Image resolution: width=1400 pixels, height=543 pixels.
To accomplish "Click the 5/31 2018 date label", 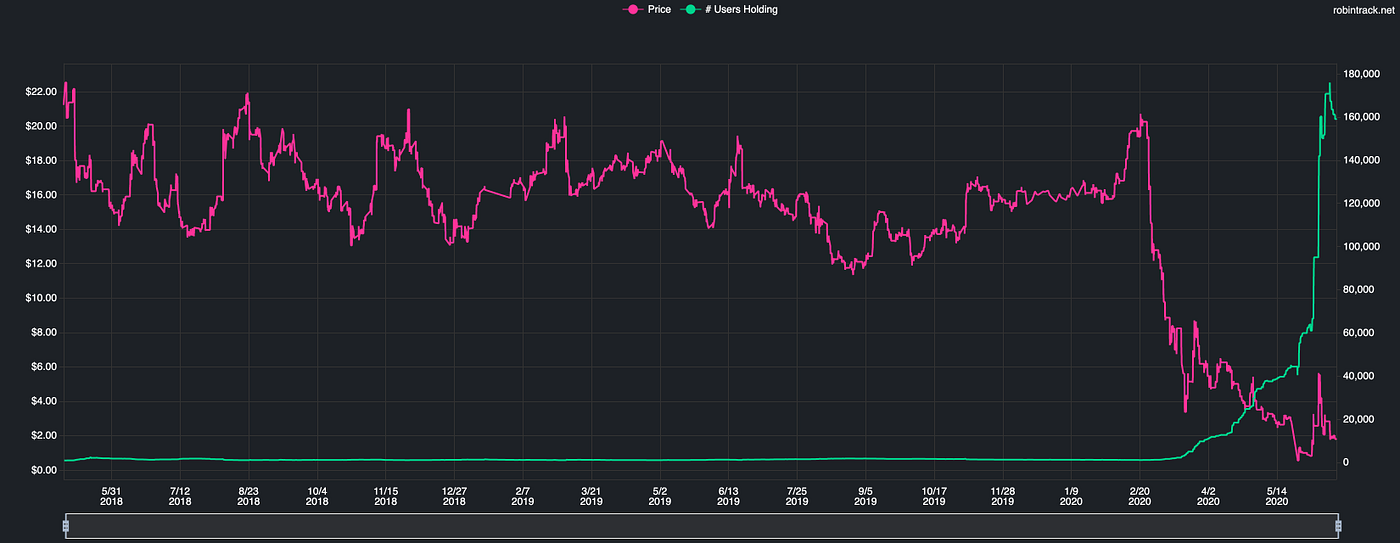I will pyautogui.click(x=112, y=496).
